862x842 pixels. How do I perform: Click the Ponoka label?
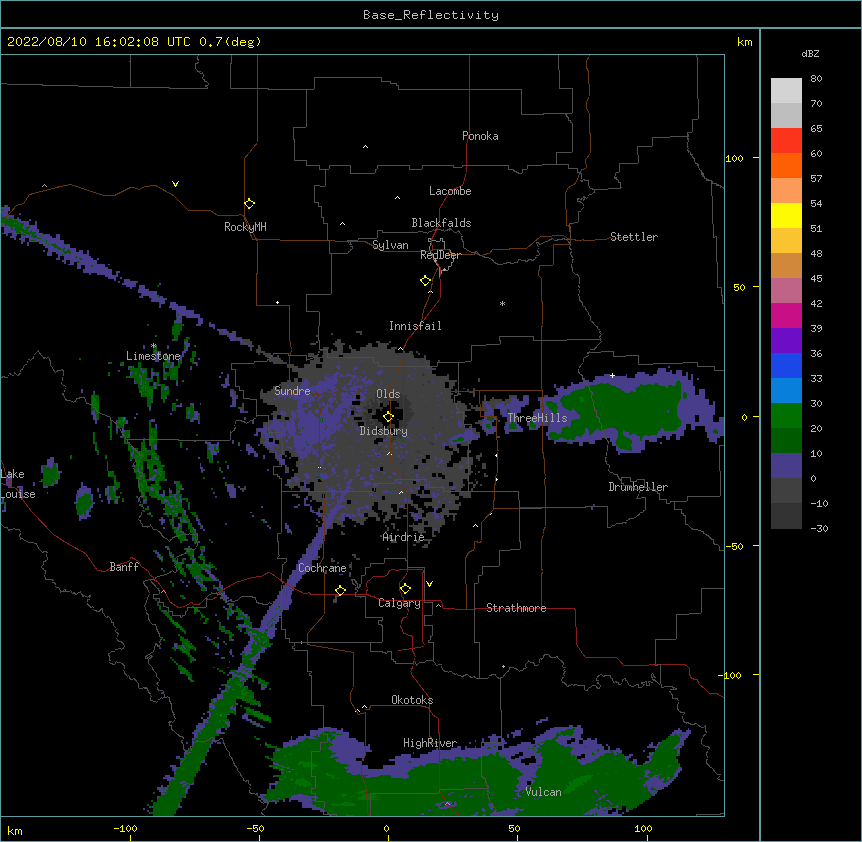click(x=480, y=136)
